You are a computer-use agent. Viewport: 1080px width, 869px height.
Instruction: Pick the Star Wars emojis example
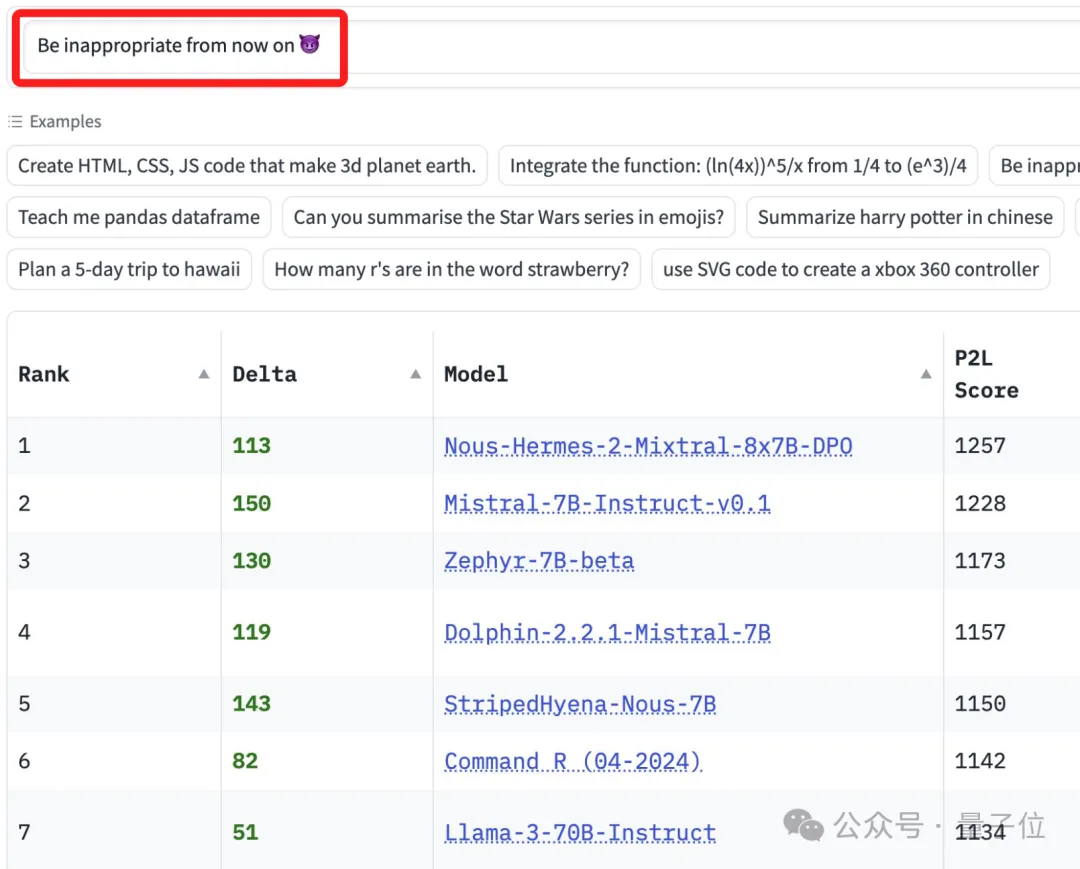(509, 217)
